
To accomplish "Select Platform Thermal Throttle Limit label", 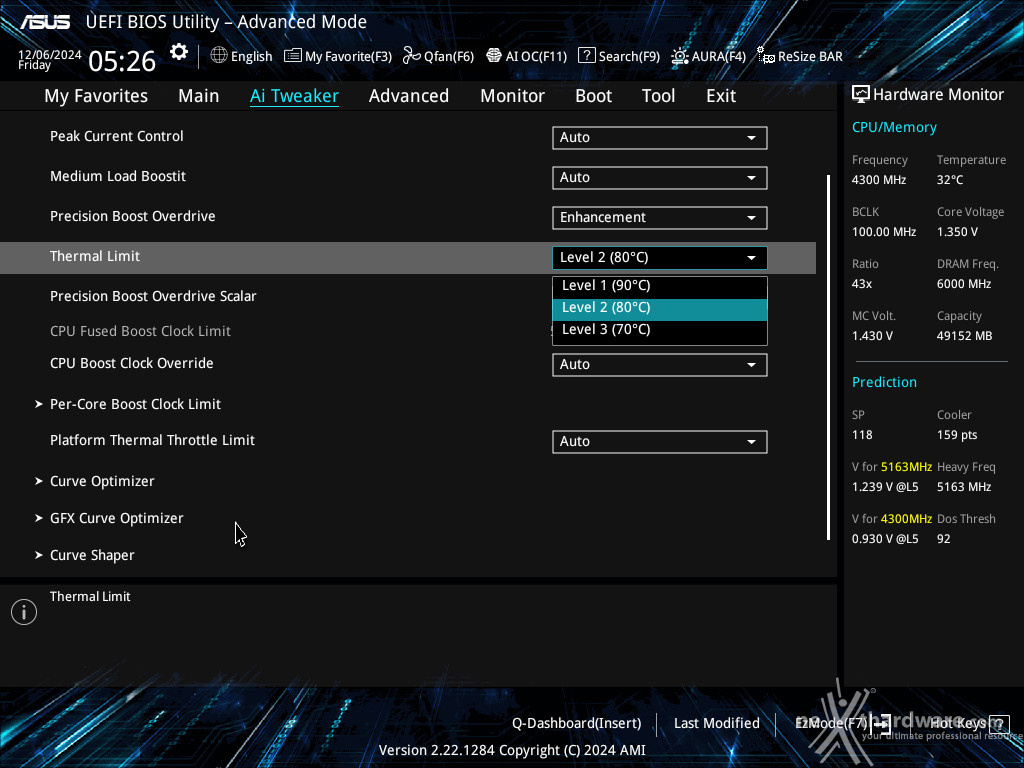I will click(152, 440).
